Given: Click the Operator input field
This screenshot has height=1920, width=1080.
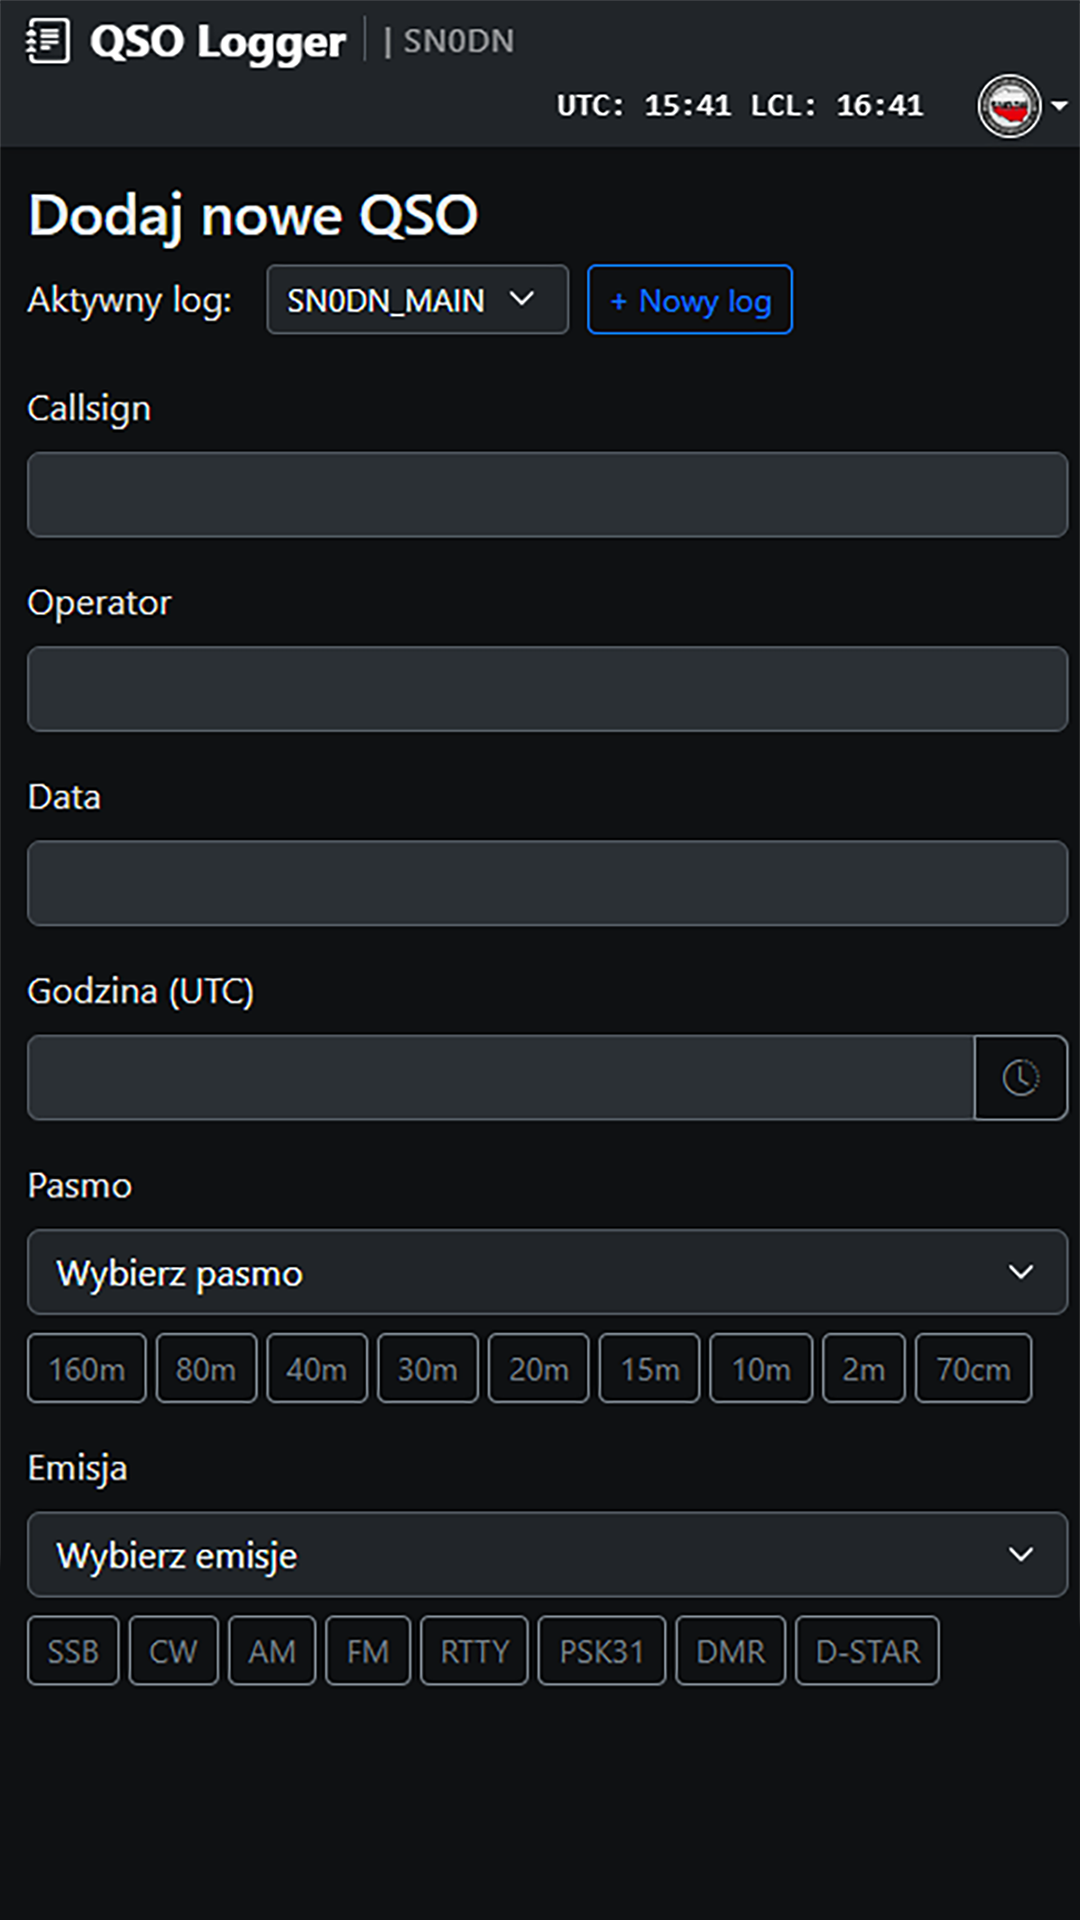Looking at the screenshot, I should point(547,688).
